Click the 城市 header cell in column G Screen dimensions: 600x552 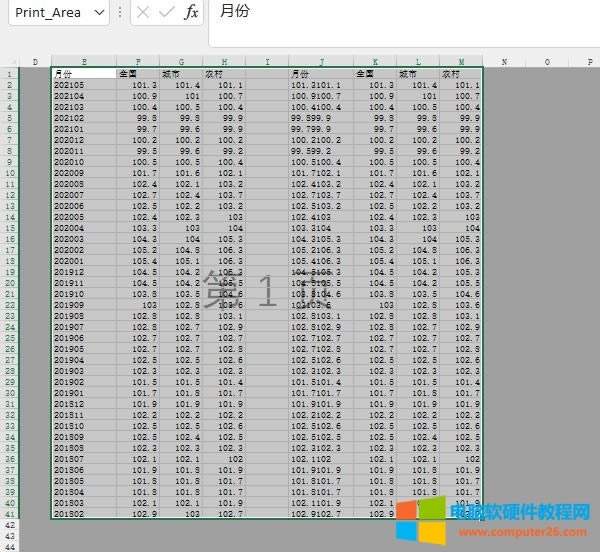tap(180, 74)
